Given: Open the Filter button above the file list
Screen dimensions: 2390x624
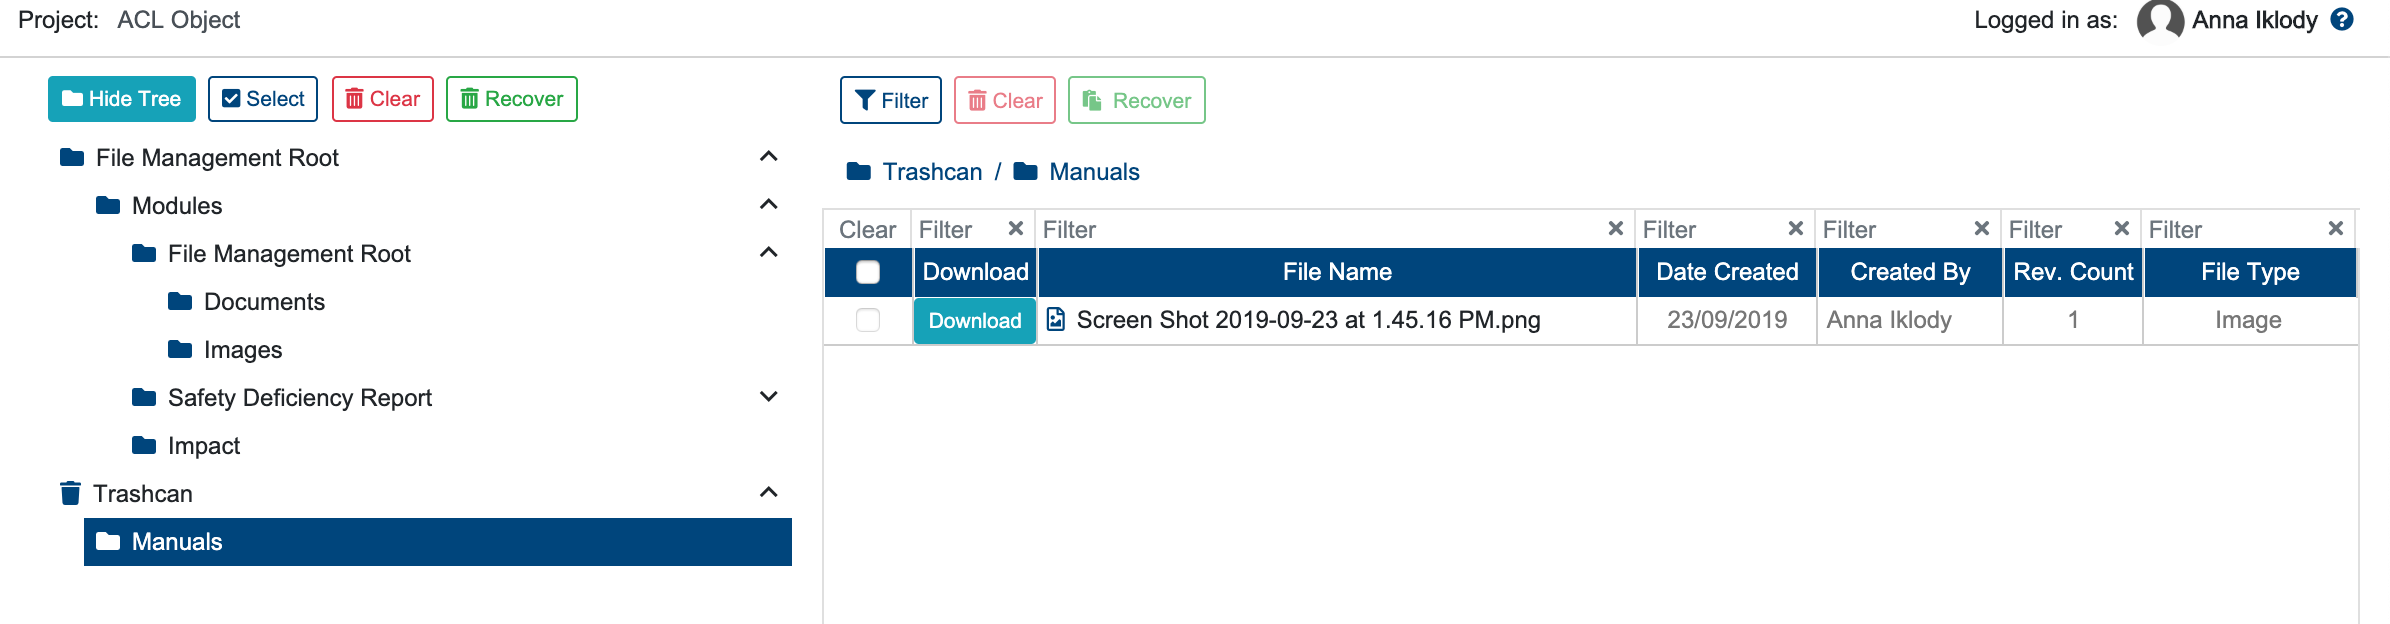Looking at the screenshot, I should click(x=891, y=100).
